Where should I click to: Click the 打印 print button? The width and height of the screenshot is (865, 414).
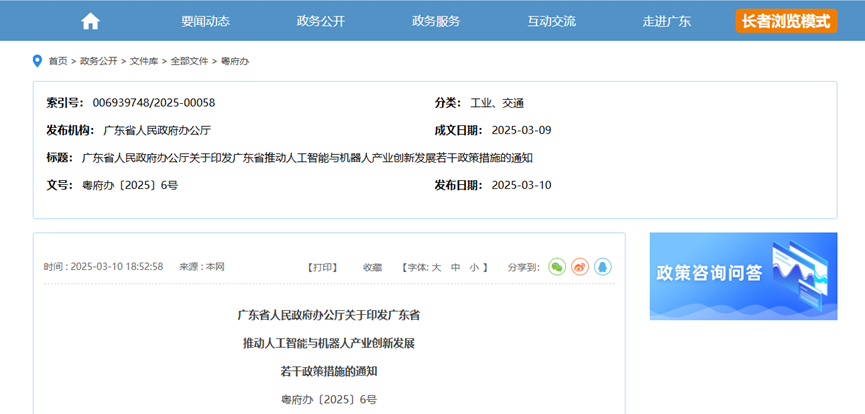point(322,267)
